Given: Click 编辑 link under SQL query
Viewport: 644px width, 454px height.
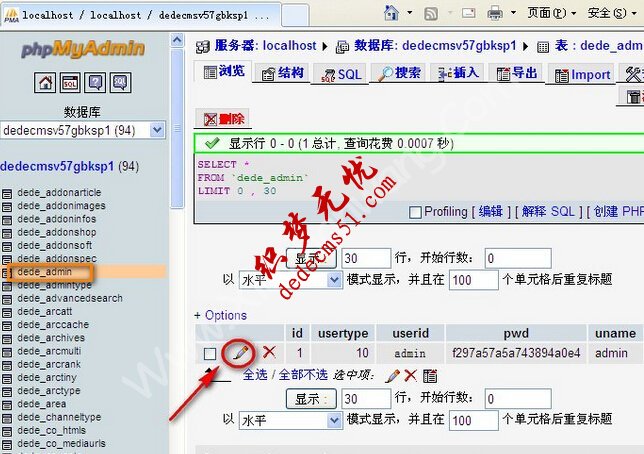Looking at the screenshot, I should pyautogui.click(x=491, y=211).
